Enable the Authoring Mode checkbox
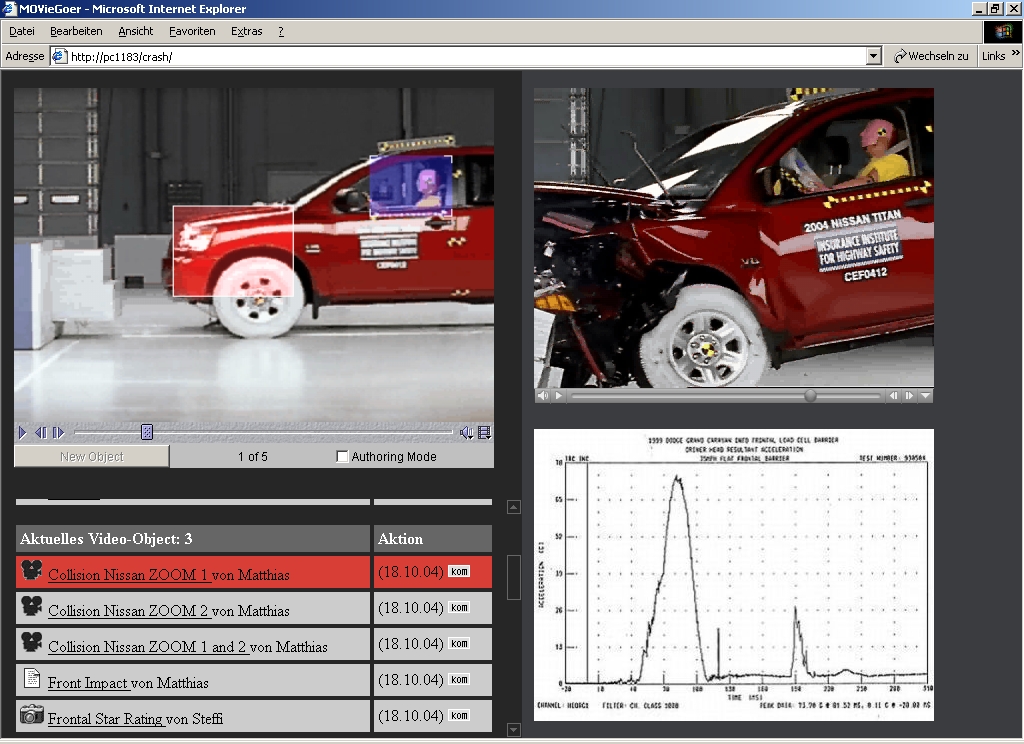 pyautogui.click(x=343, y=457)
